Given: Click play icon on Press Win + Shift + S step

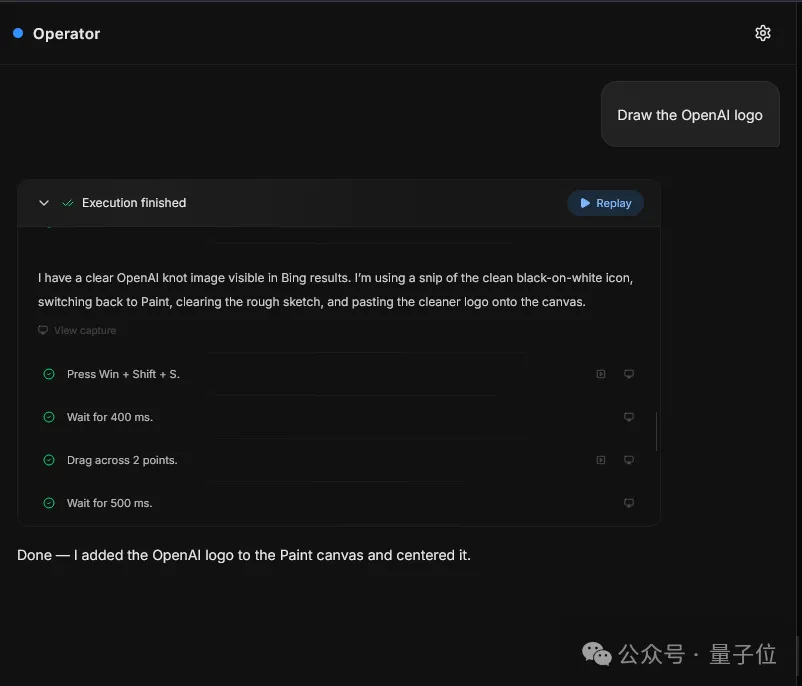Looking at the screenshot, I should click(601, 374).
